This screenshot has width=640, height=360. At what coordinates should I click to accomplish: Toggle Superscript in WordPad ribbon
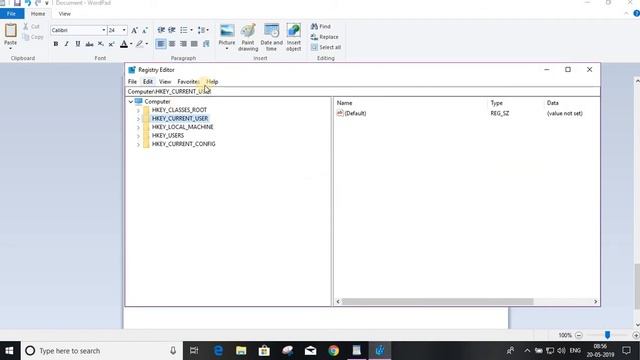[111, 44]
